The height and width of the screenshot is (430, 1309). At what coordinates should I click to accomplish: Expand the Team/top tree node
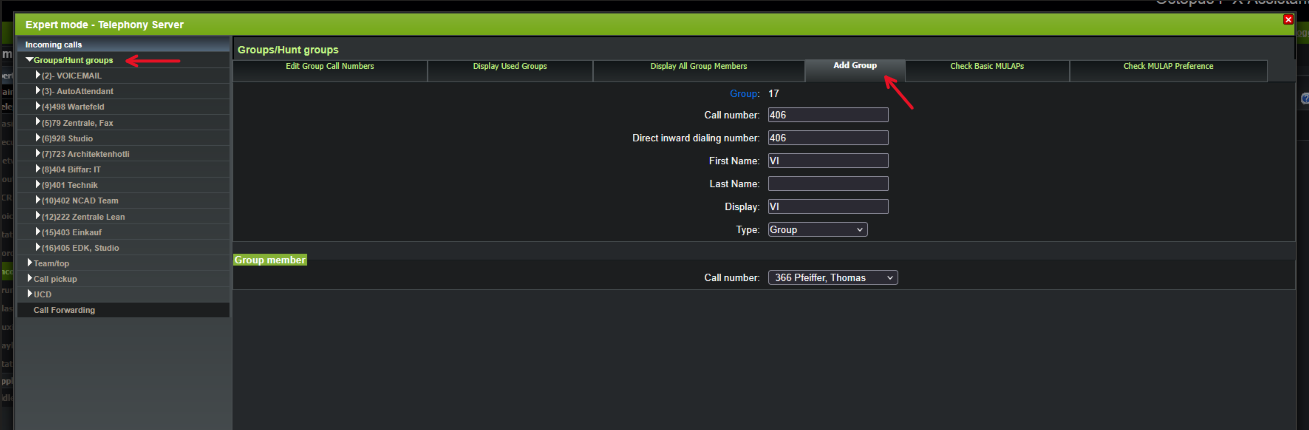[x=30, y=263]
